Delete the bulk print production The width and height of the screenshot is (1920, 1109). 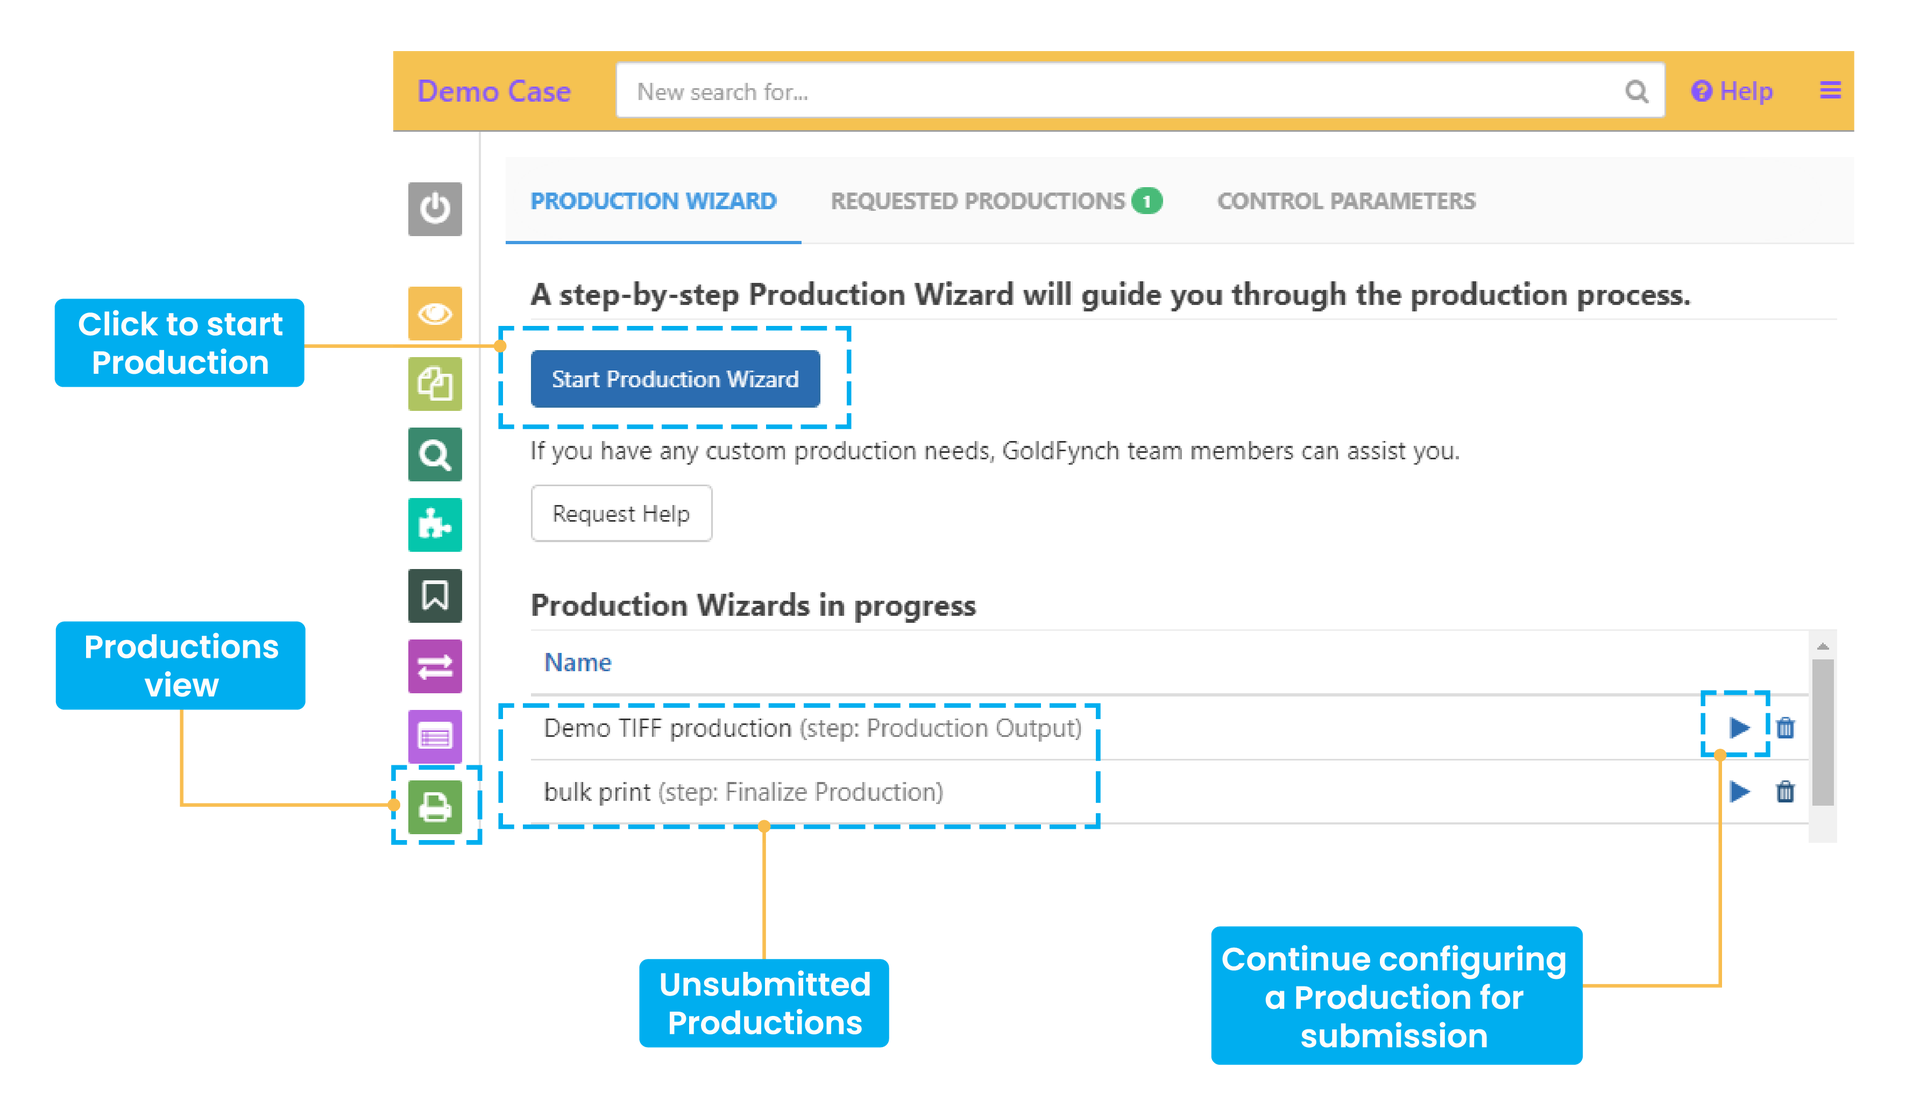click(1786, 792)
